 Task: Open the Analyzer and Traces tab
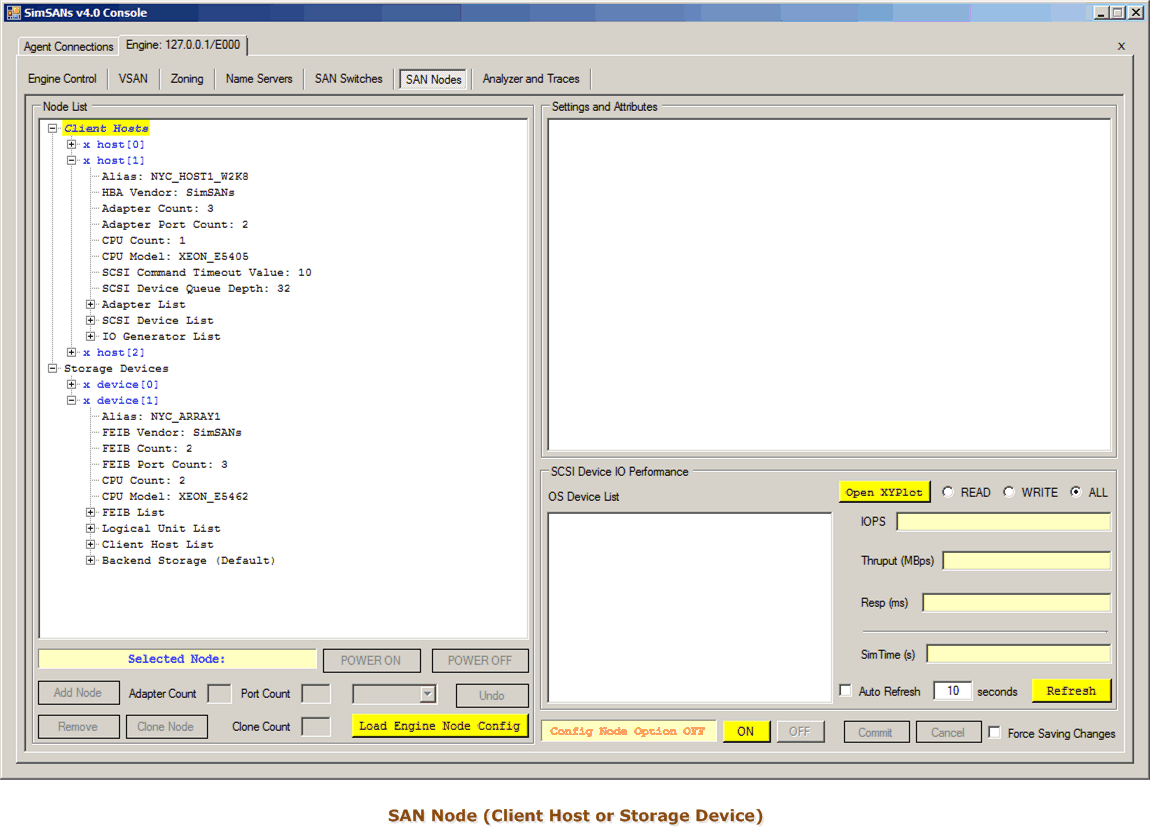pyautogui.click(x=530, y=79)
